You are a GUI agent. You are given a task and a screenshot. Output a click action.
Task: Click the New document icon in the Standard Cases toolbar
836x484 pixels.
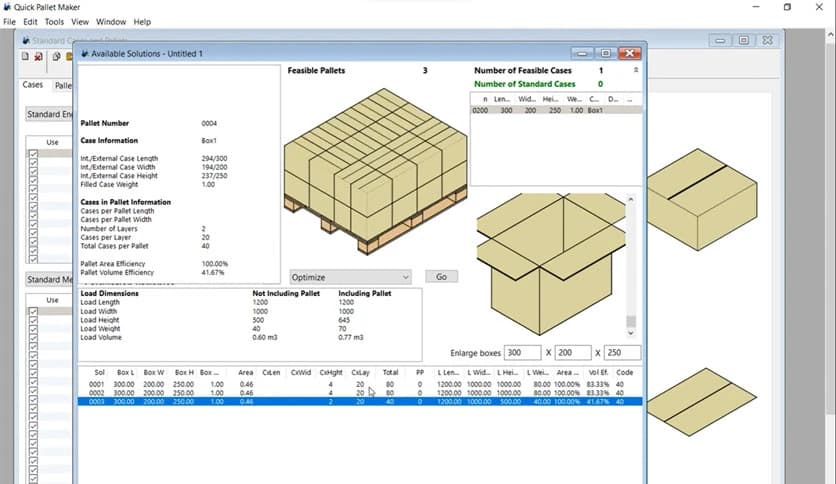point(25,57)
